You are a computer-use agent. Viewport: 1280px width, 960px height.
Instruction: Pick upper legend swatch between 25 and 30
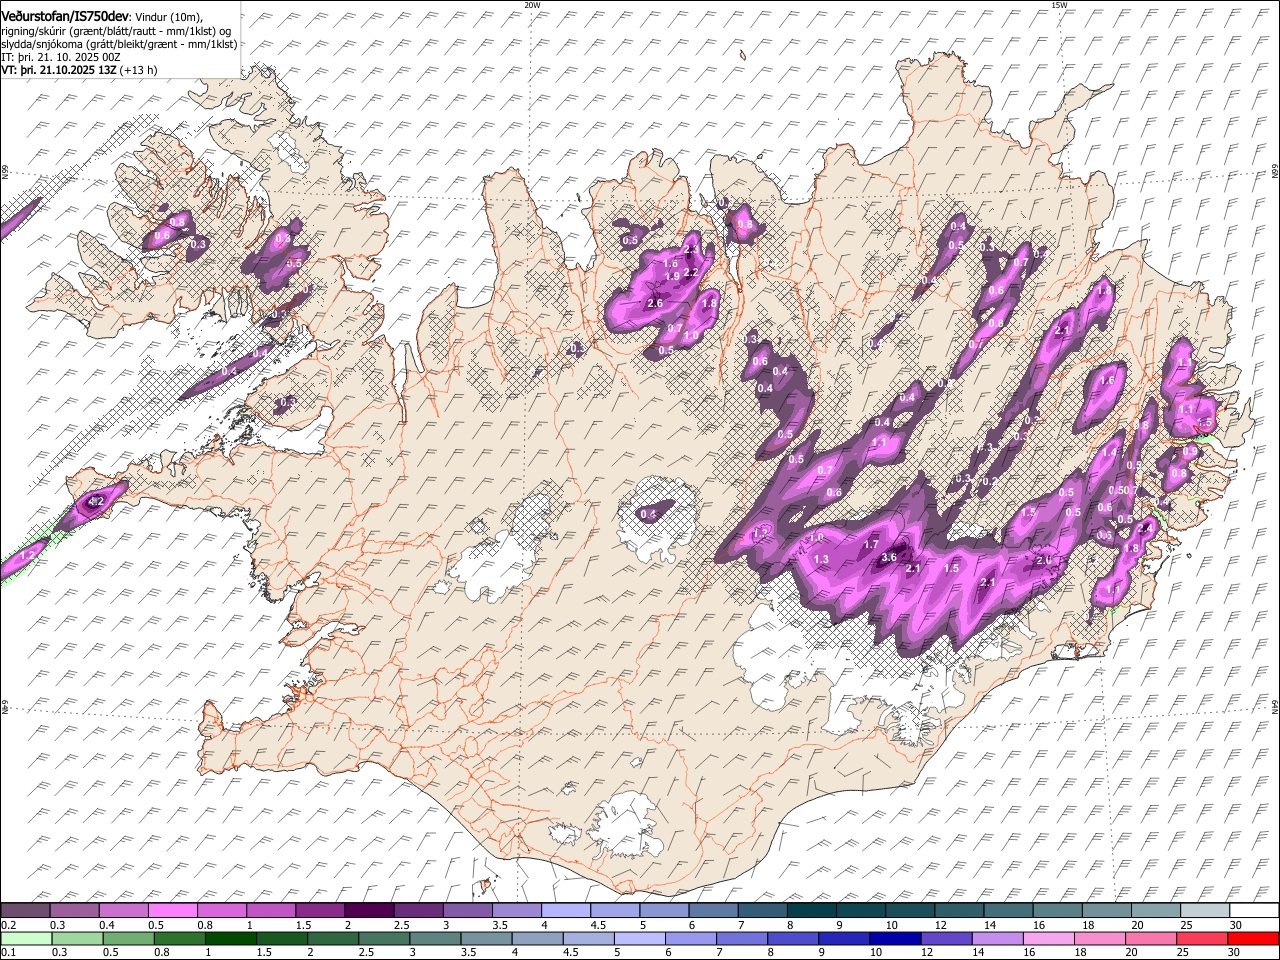coord(1204,911)
